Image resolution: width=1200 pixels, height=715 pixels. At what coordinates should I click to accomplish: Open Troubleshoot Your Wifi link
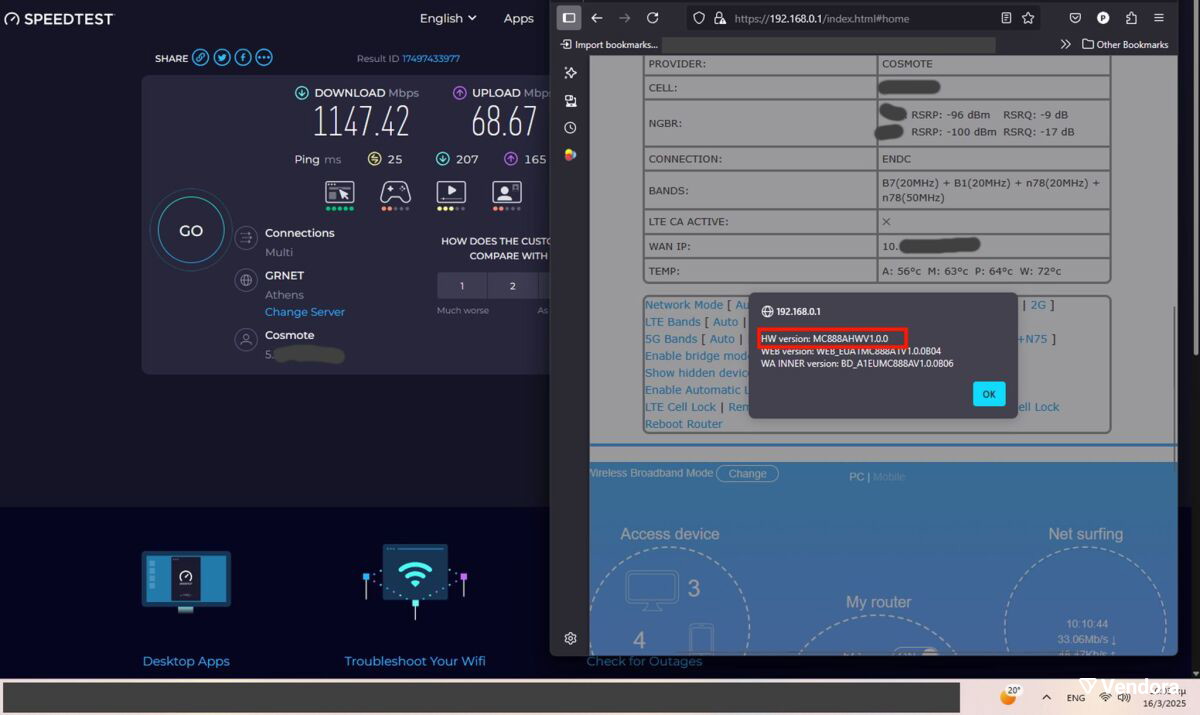[x=415, y=661]
